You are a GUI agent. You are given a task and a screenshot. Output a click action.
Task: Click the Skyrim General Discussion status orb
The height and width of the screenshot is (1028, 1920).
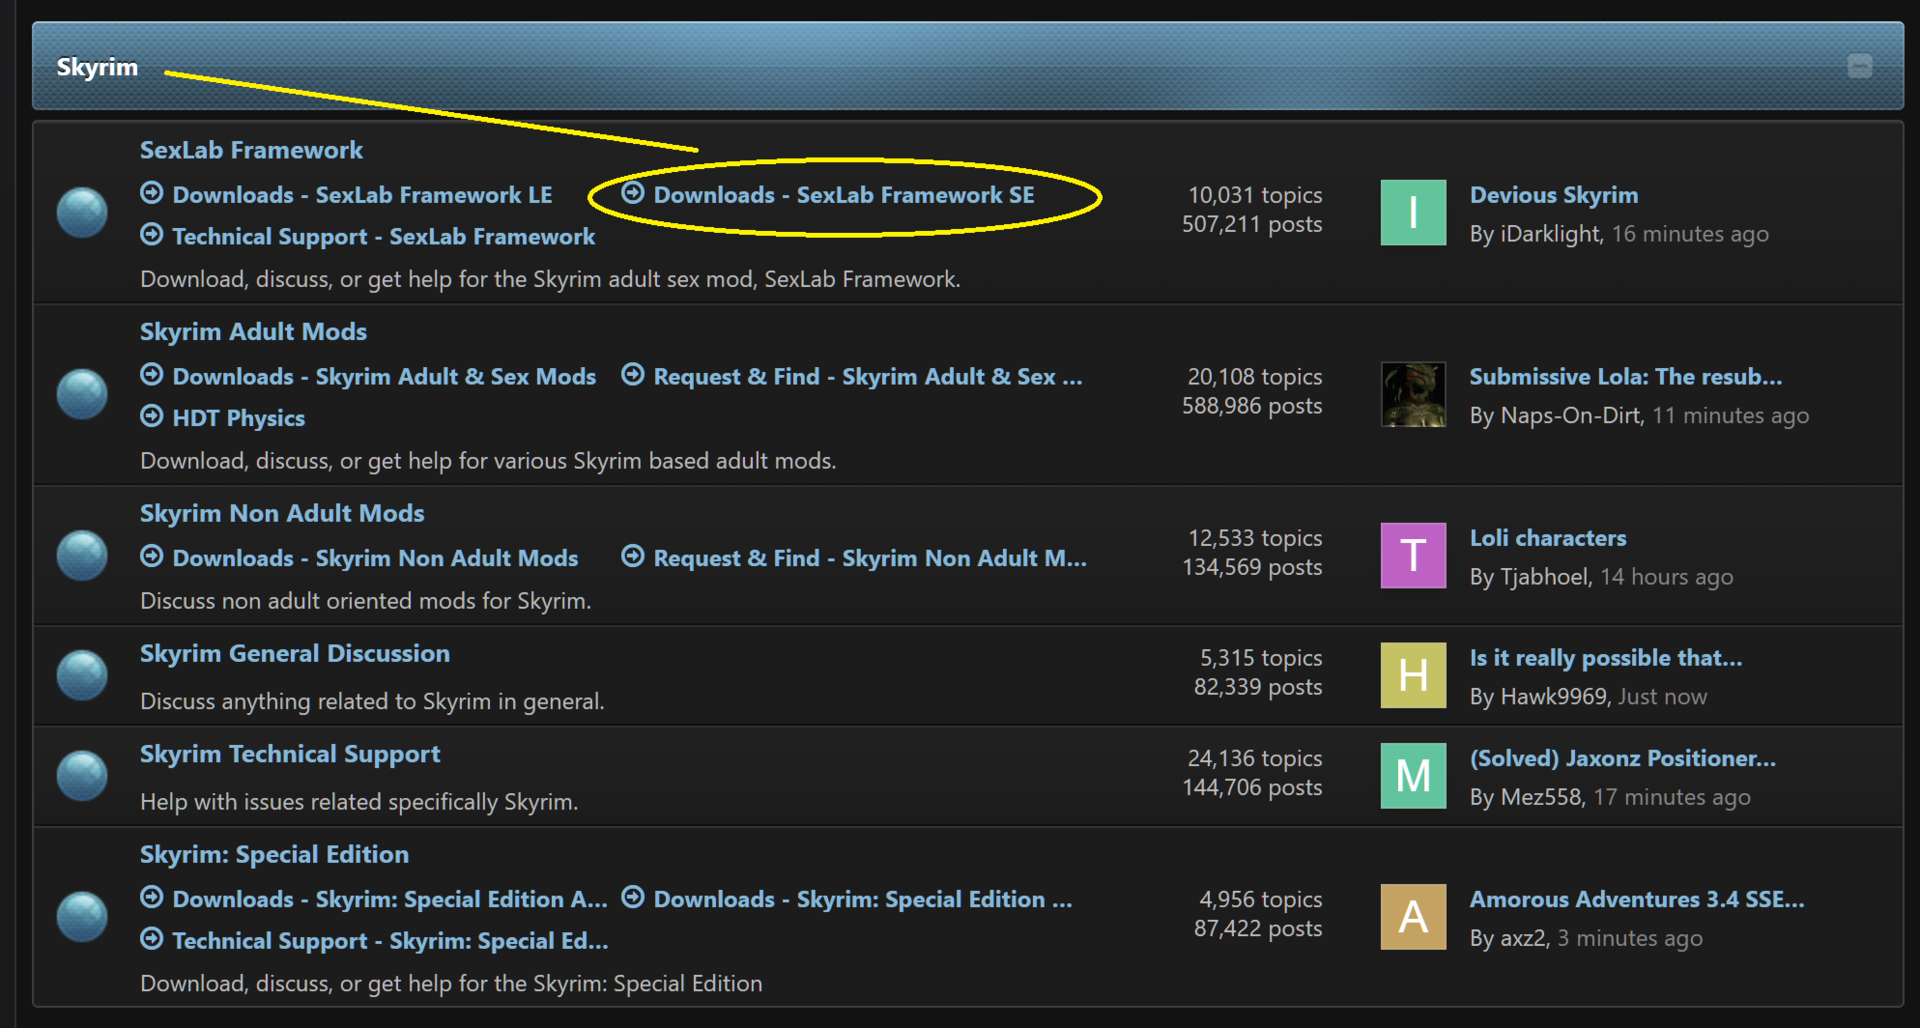(82, 675)
